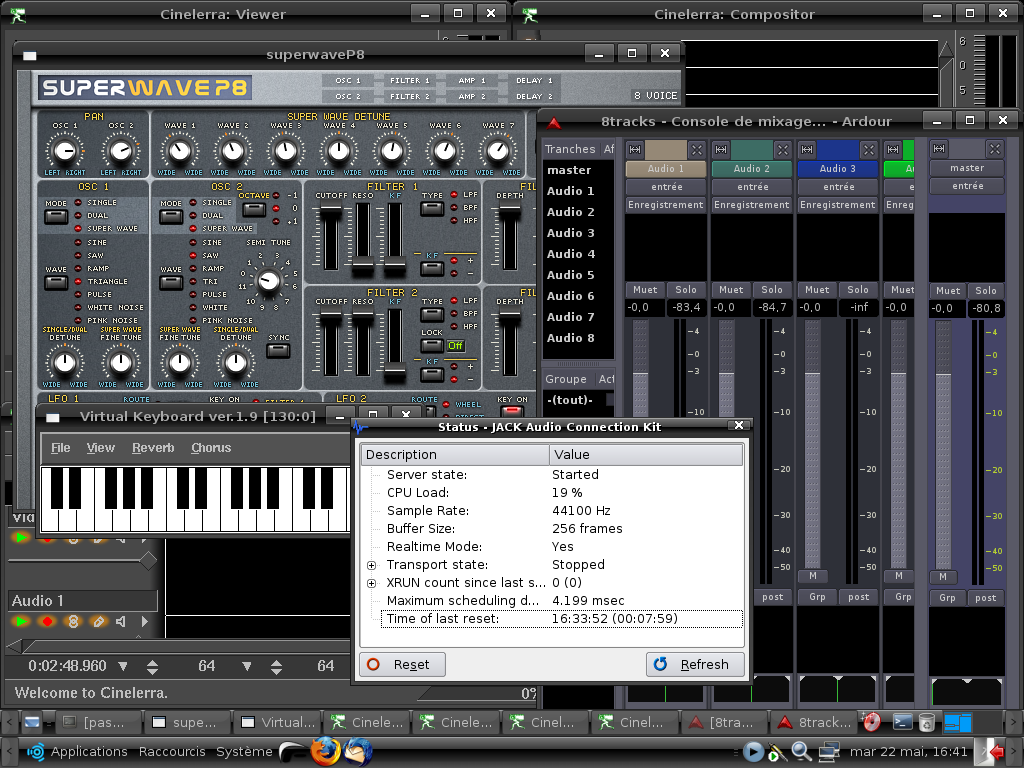Open the Reverb menu in Virtual Keyboard
This screenshot has width=1024, height=768.
pyautogui.click(x=153, y=448)
